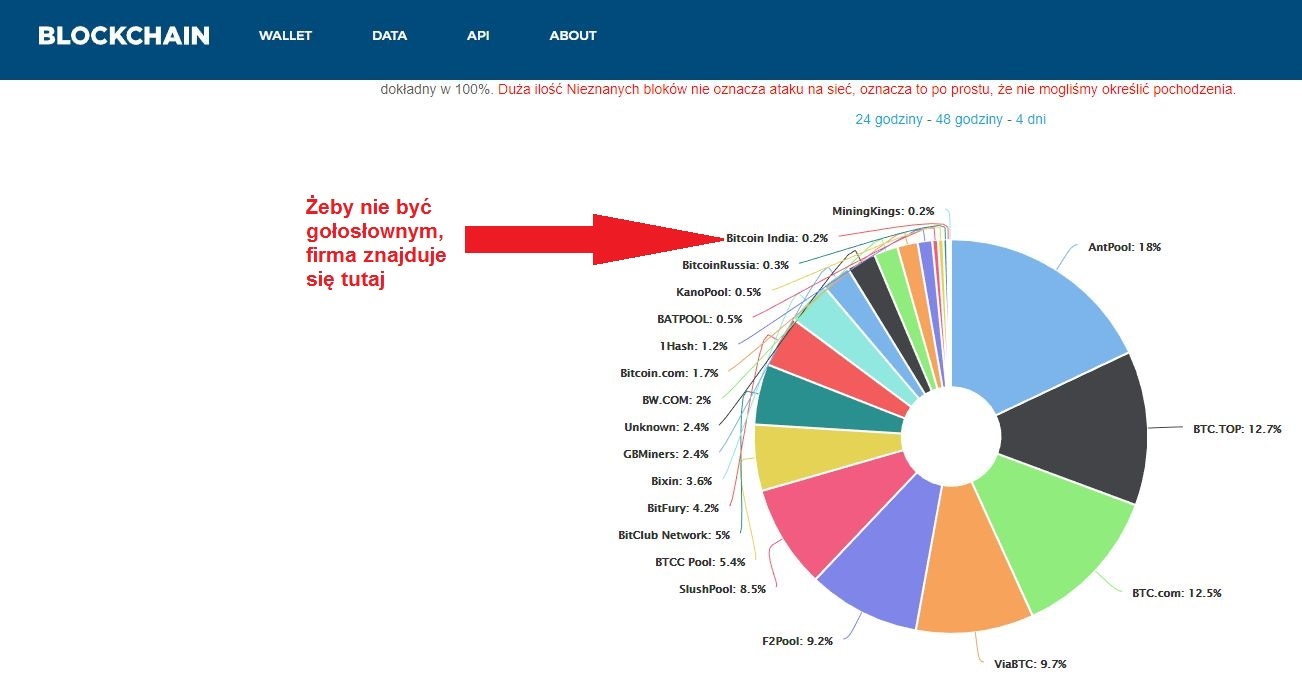
Task: Click the Bitcoin.com: 1.7% label
Action: (669, 373)
